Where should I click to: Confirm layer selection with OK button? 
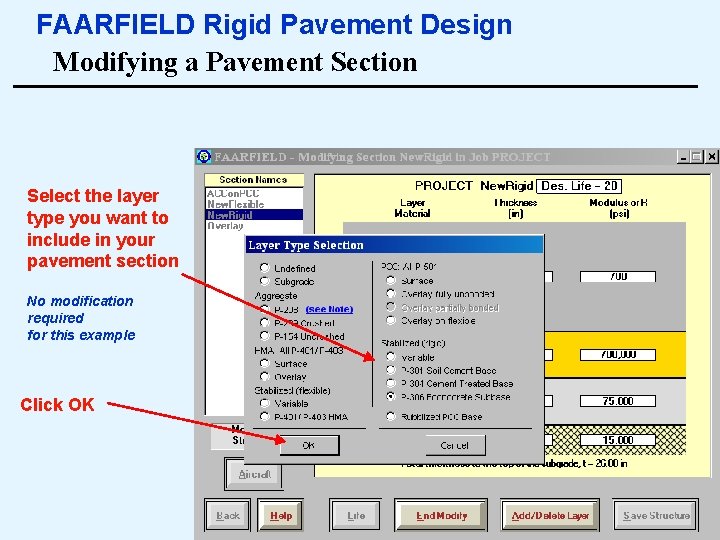[309, 445]
